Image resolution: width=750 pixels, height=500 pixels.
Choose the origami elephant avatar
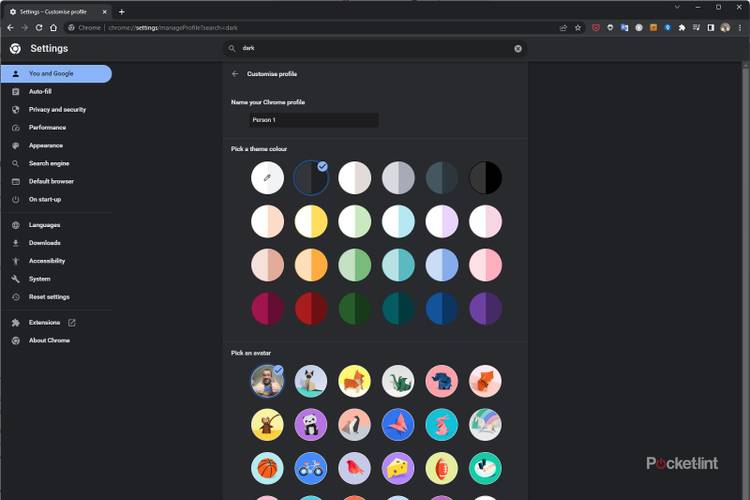441,381
